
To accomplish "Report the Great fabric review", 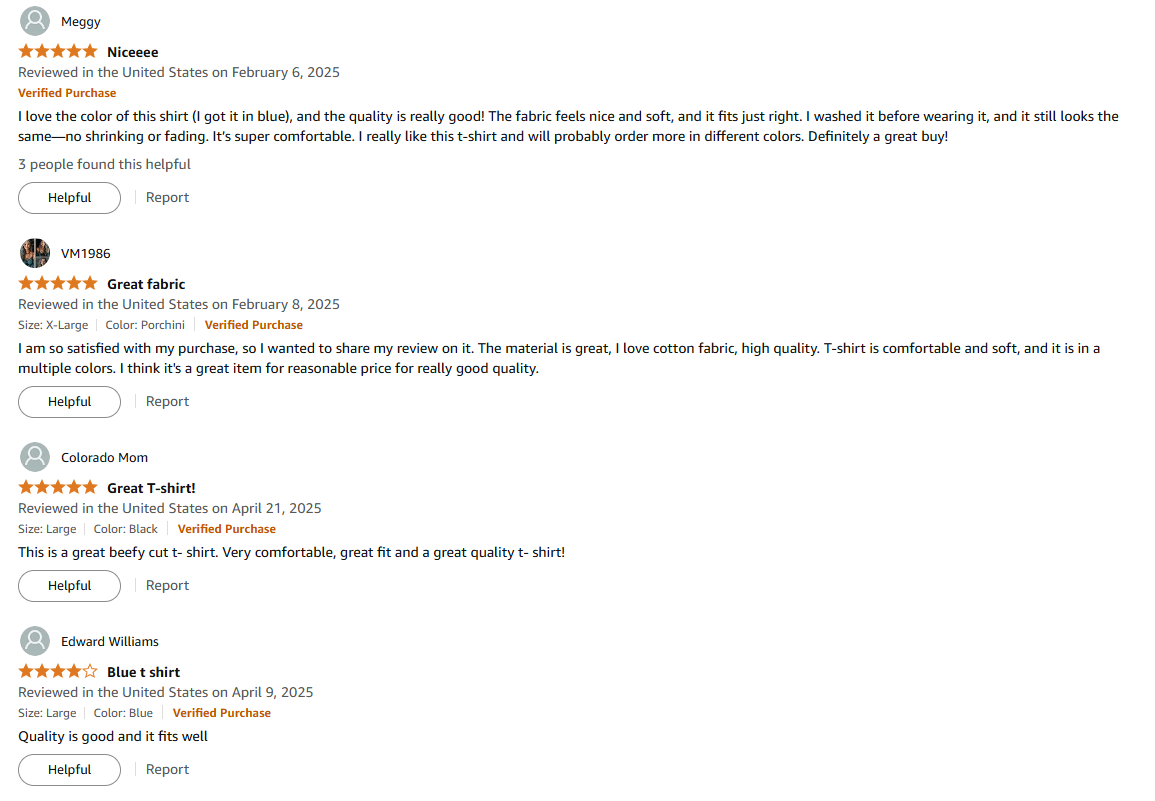I will pyautogui.click(x=167, y=402).
